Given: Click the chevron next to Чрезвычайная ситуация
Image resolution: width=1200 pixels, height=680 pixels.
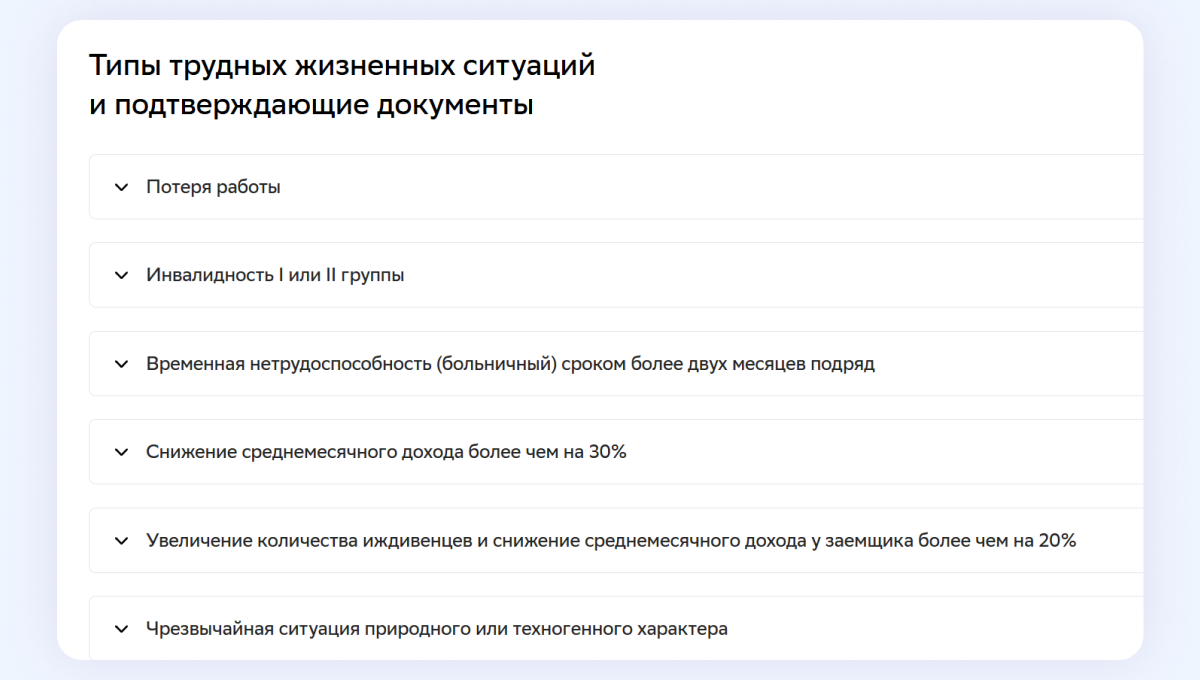Looking at the screenshot, I should [121, 629].
